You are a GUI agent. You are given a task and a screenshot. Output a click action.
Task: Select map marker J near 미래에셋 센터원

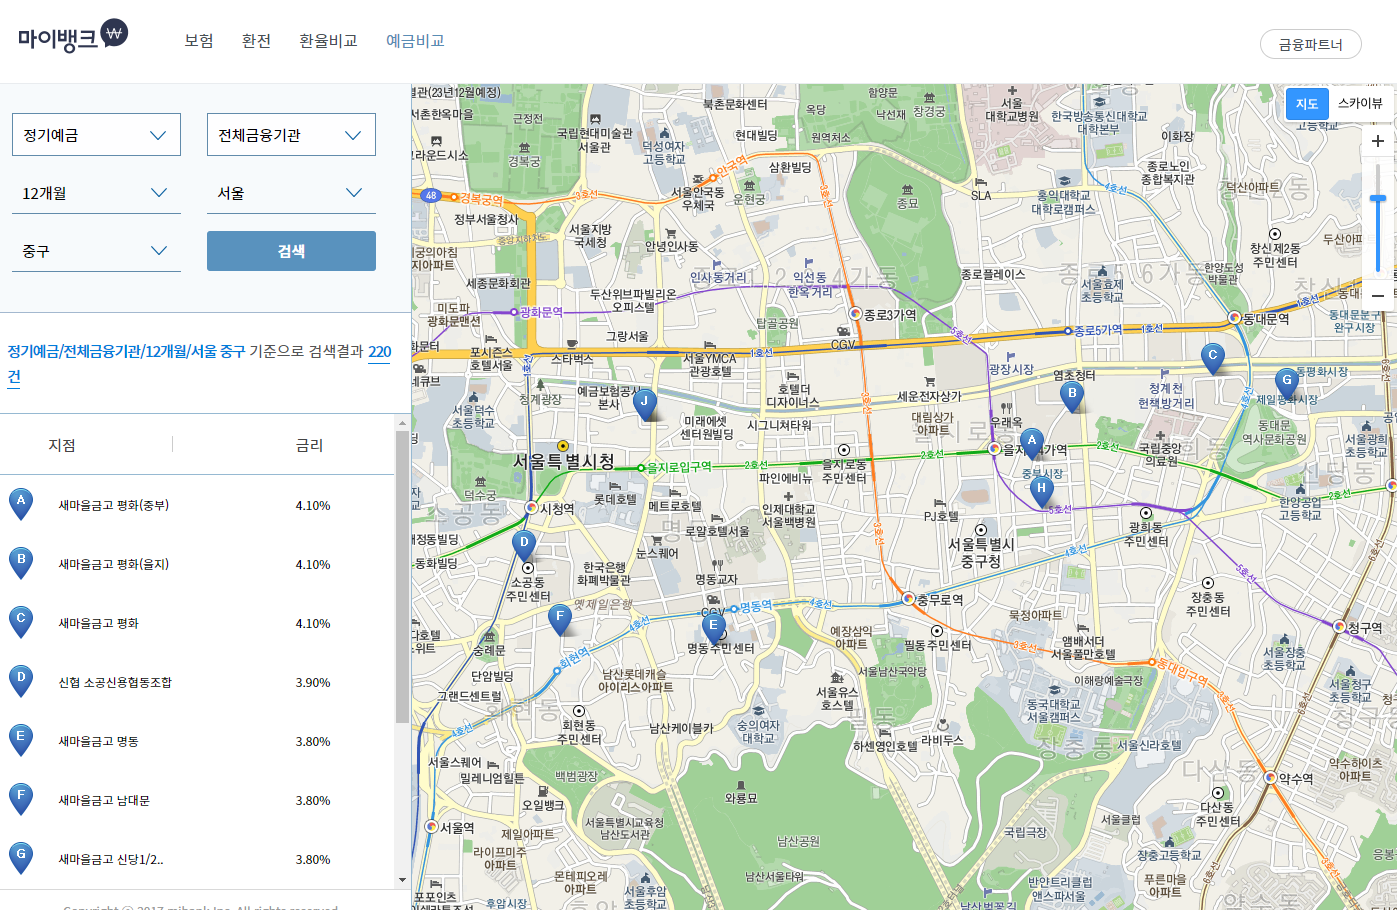pos(645,404)
